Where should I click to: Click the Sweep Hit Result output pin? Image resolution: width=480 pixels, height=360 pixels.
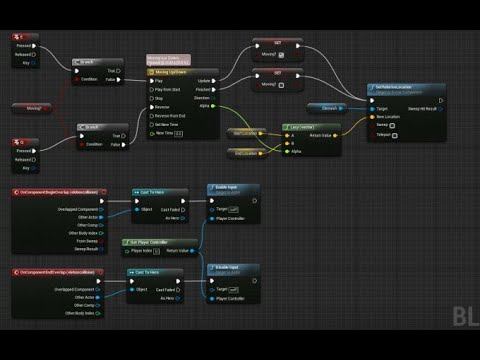tap(441, 109)
